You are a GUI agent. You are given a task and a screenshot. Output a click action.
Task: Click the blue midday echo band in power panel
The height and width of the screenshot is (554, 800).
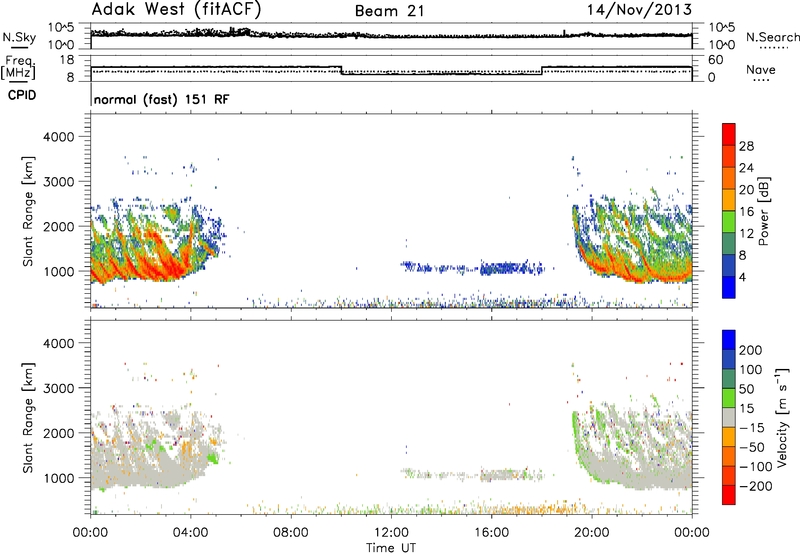tap(474, 267)
